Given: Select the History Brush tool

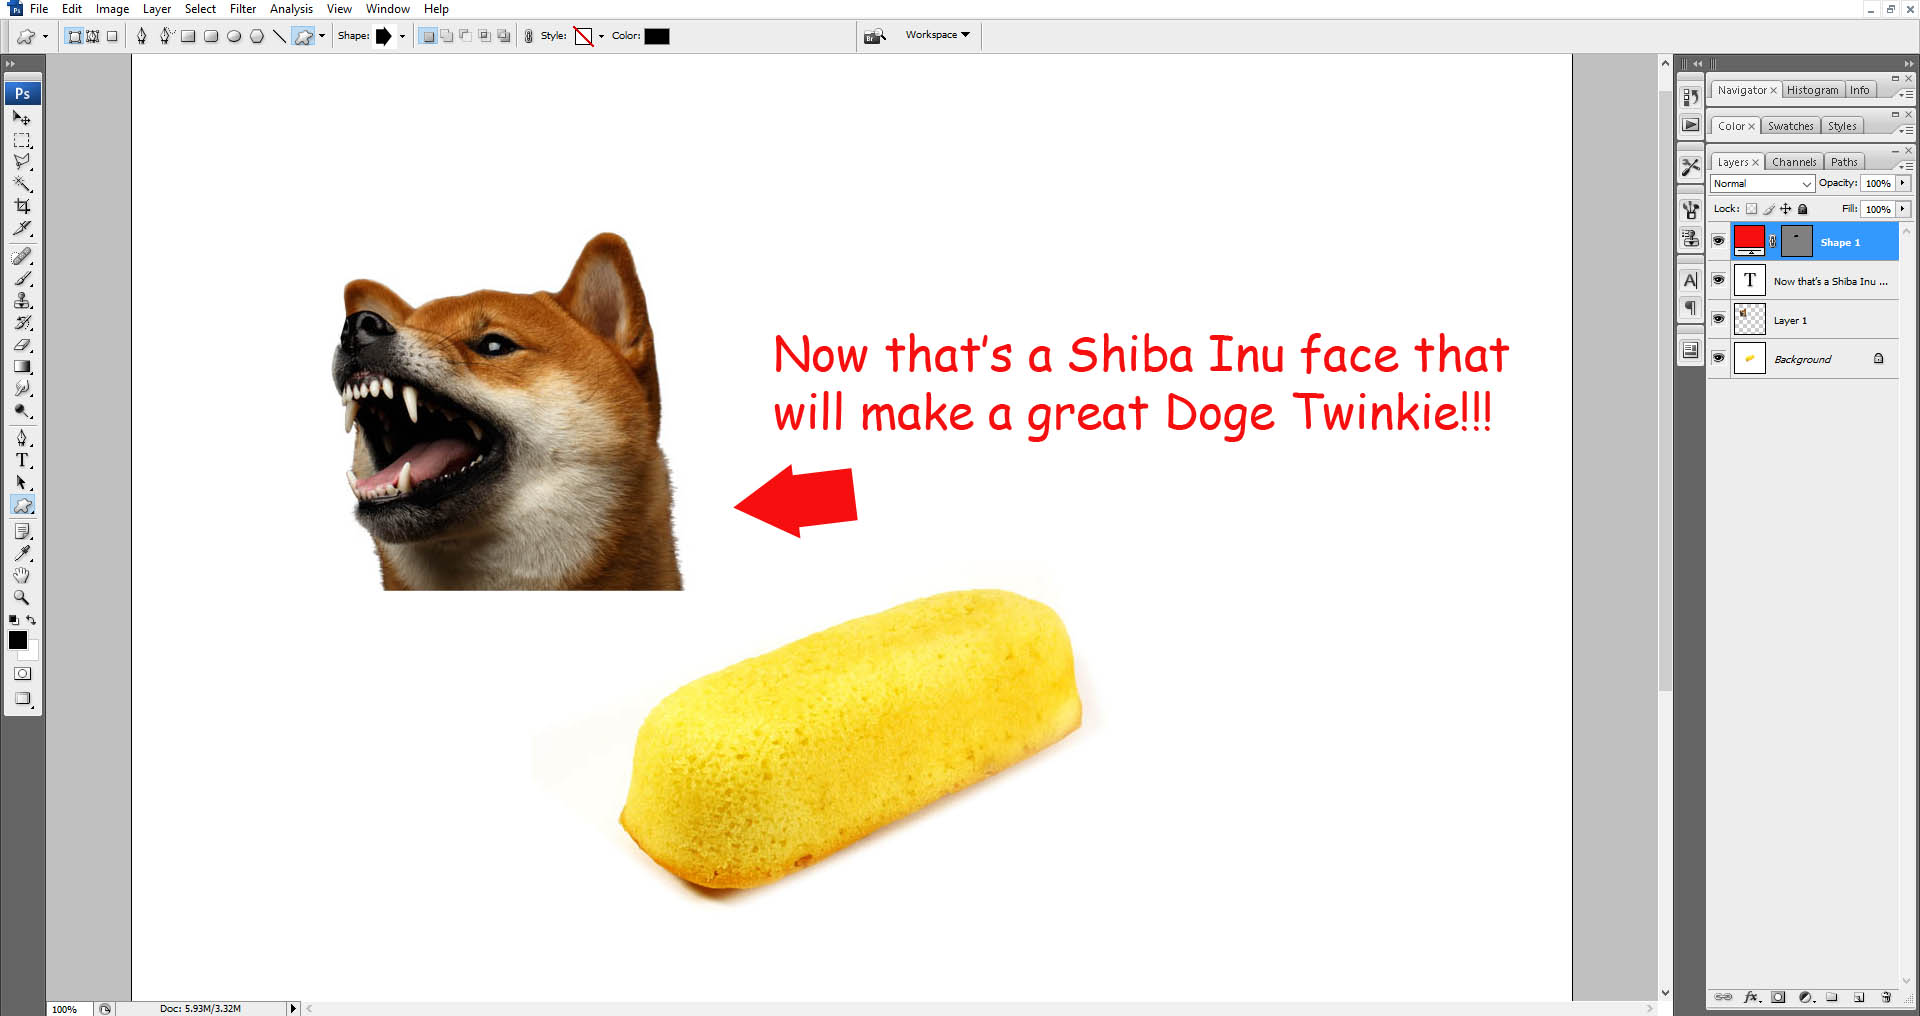Looking at the screenshot, I should [x=22, y=323].
